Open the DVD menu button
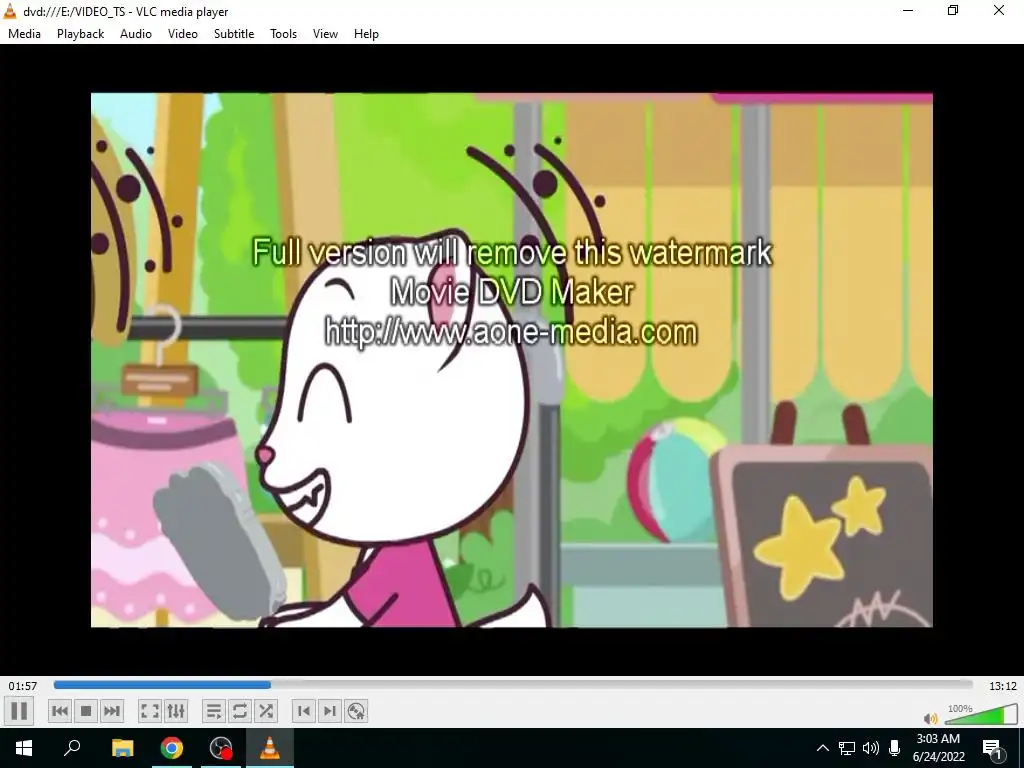 (x=356, y=711)
